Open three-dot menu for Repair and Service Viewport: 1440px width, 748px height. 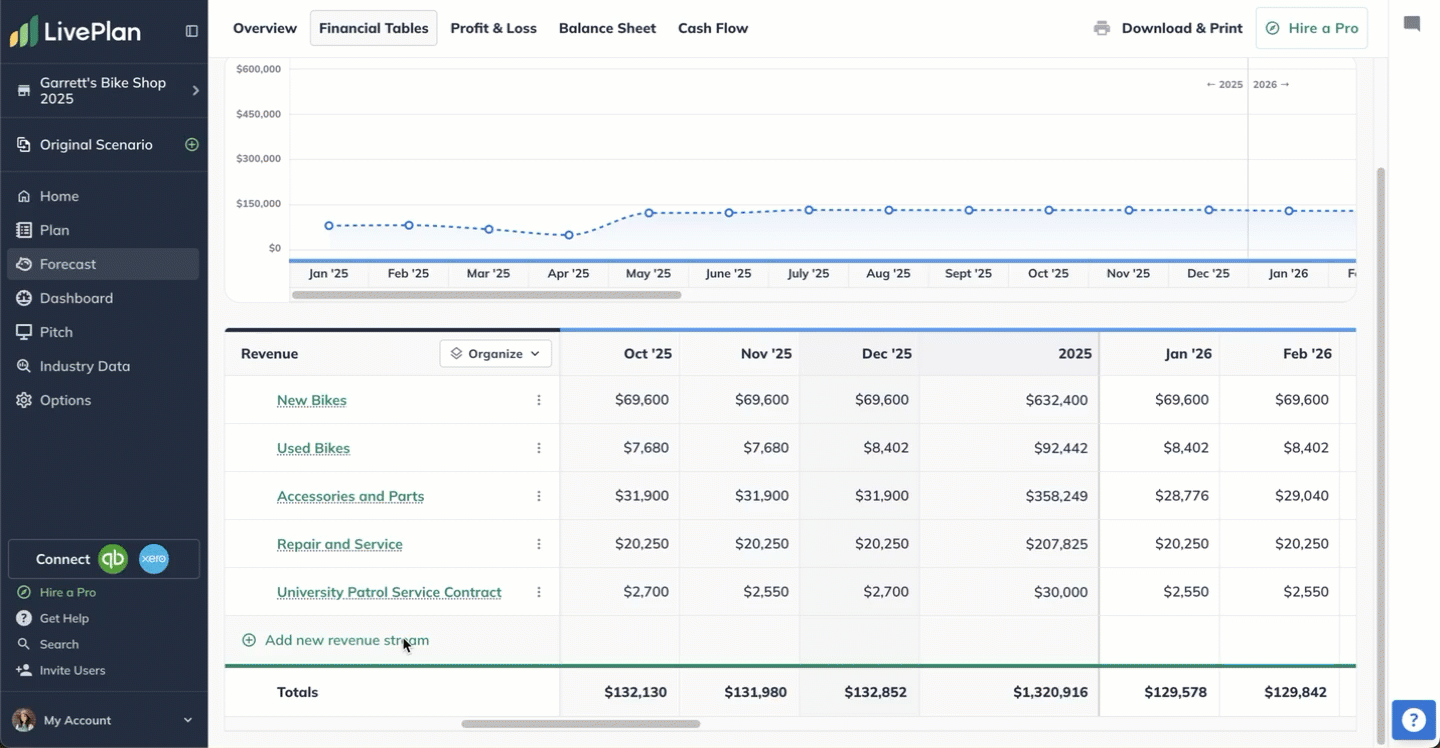pos(539,544)
